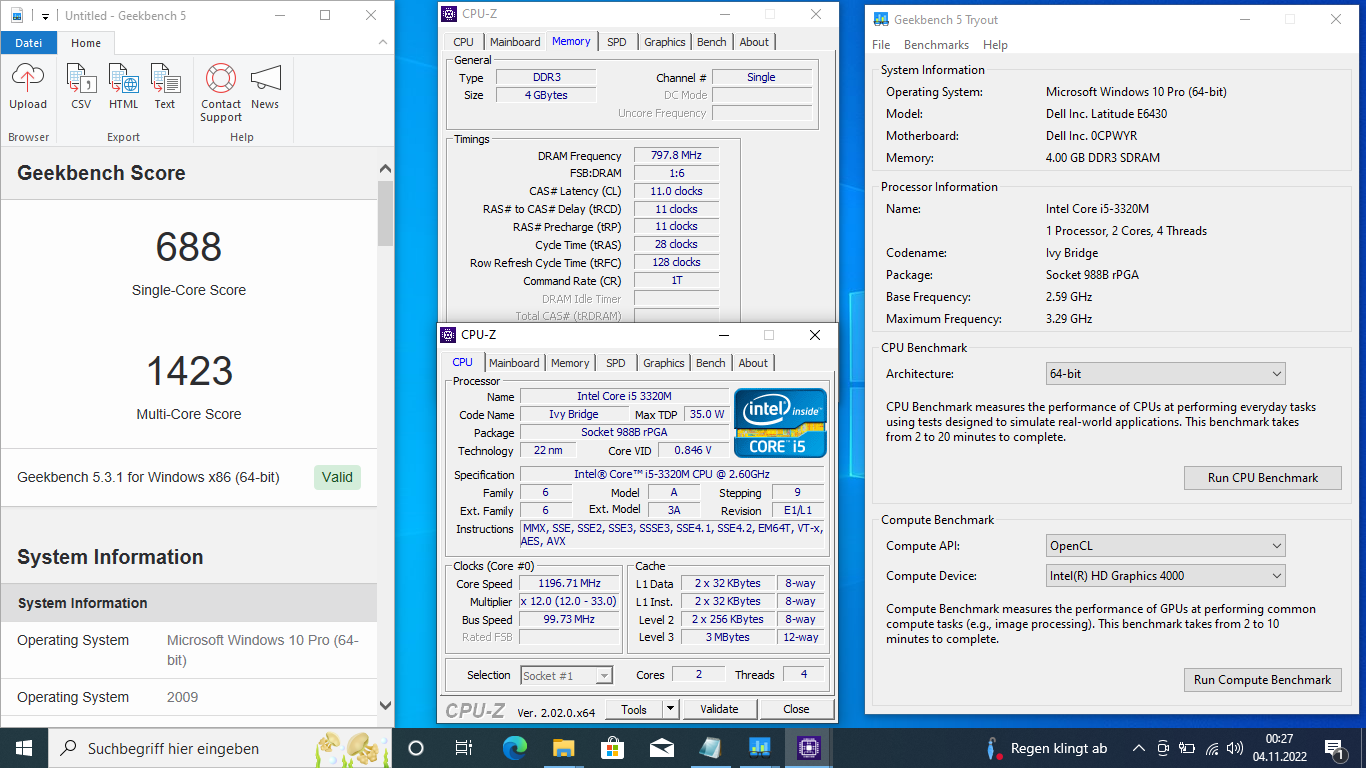Viewport: 1366px width, 768px height.
Task: Click the CPU-Z icon in upper window title
Action: [x=449, y=14]
